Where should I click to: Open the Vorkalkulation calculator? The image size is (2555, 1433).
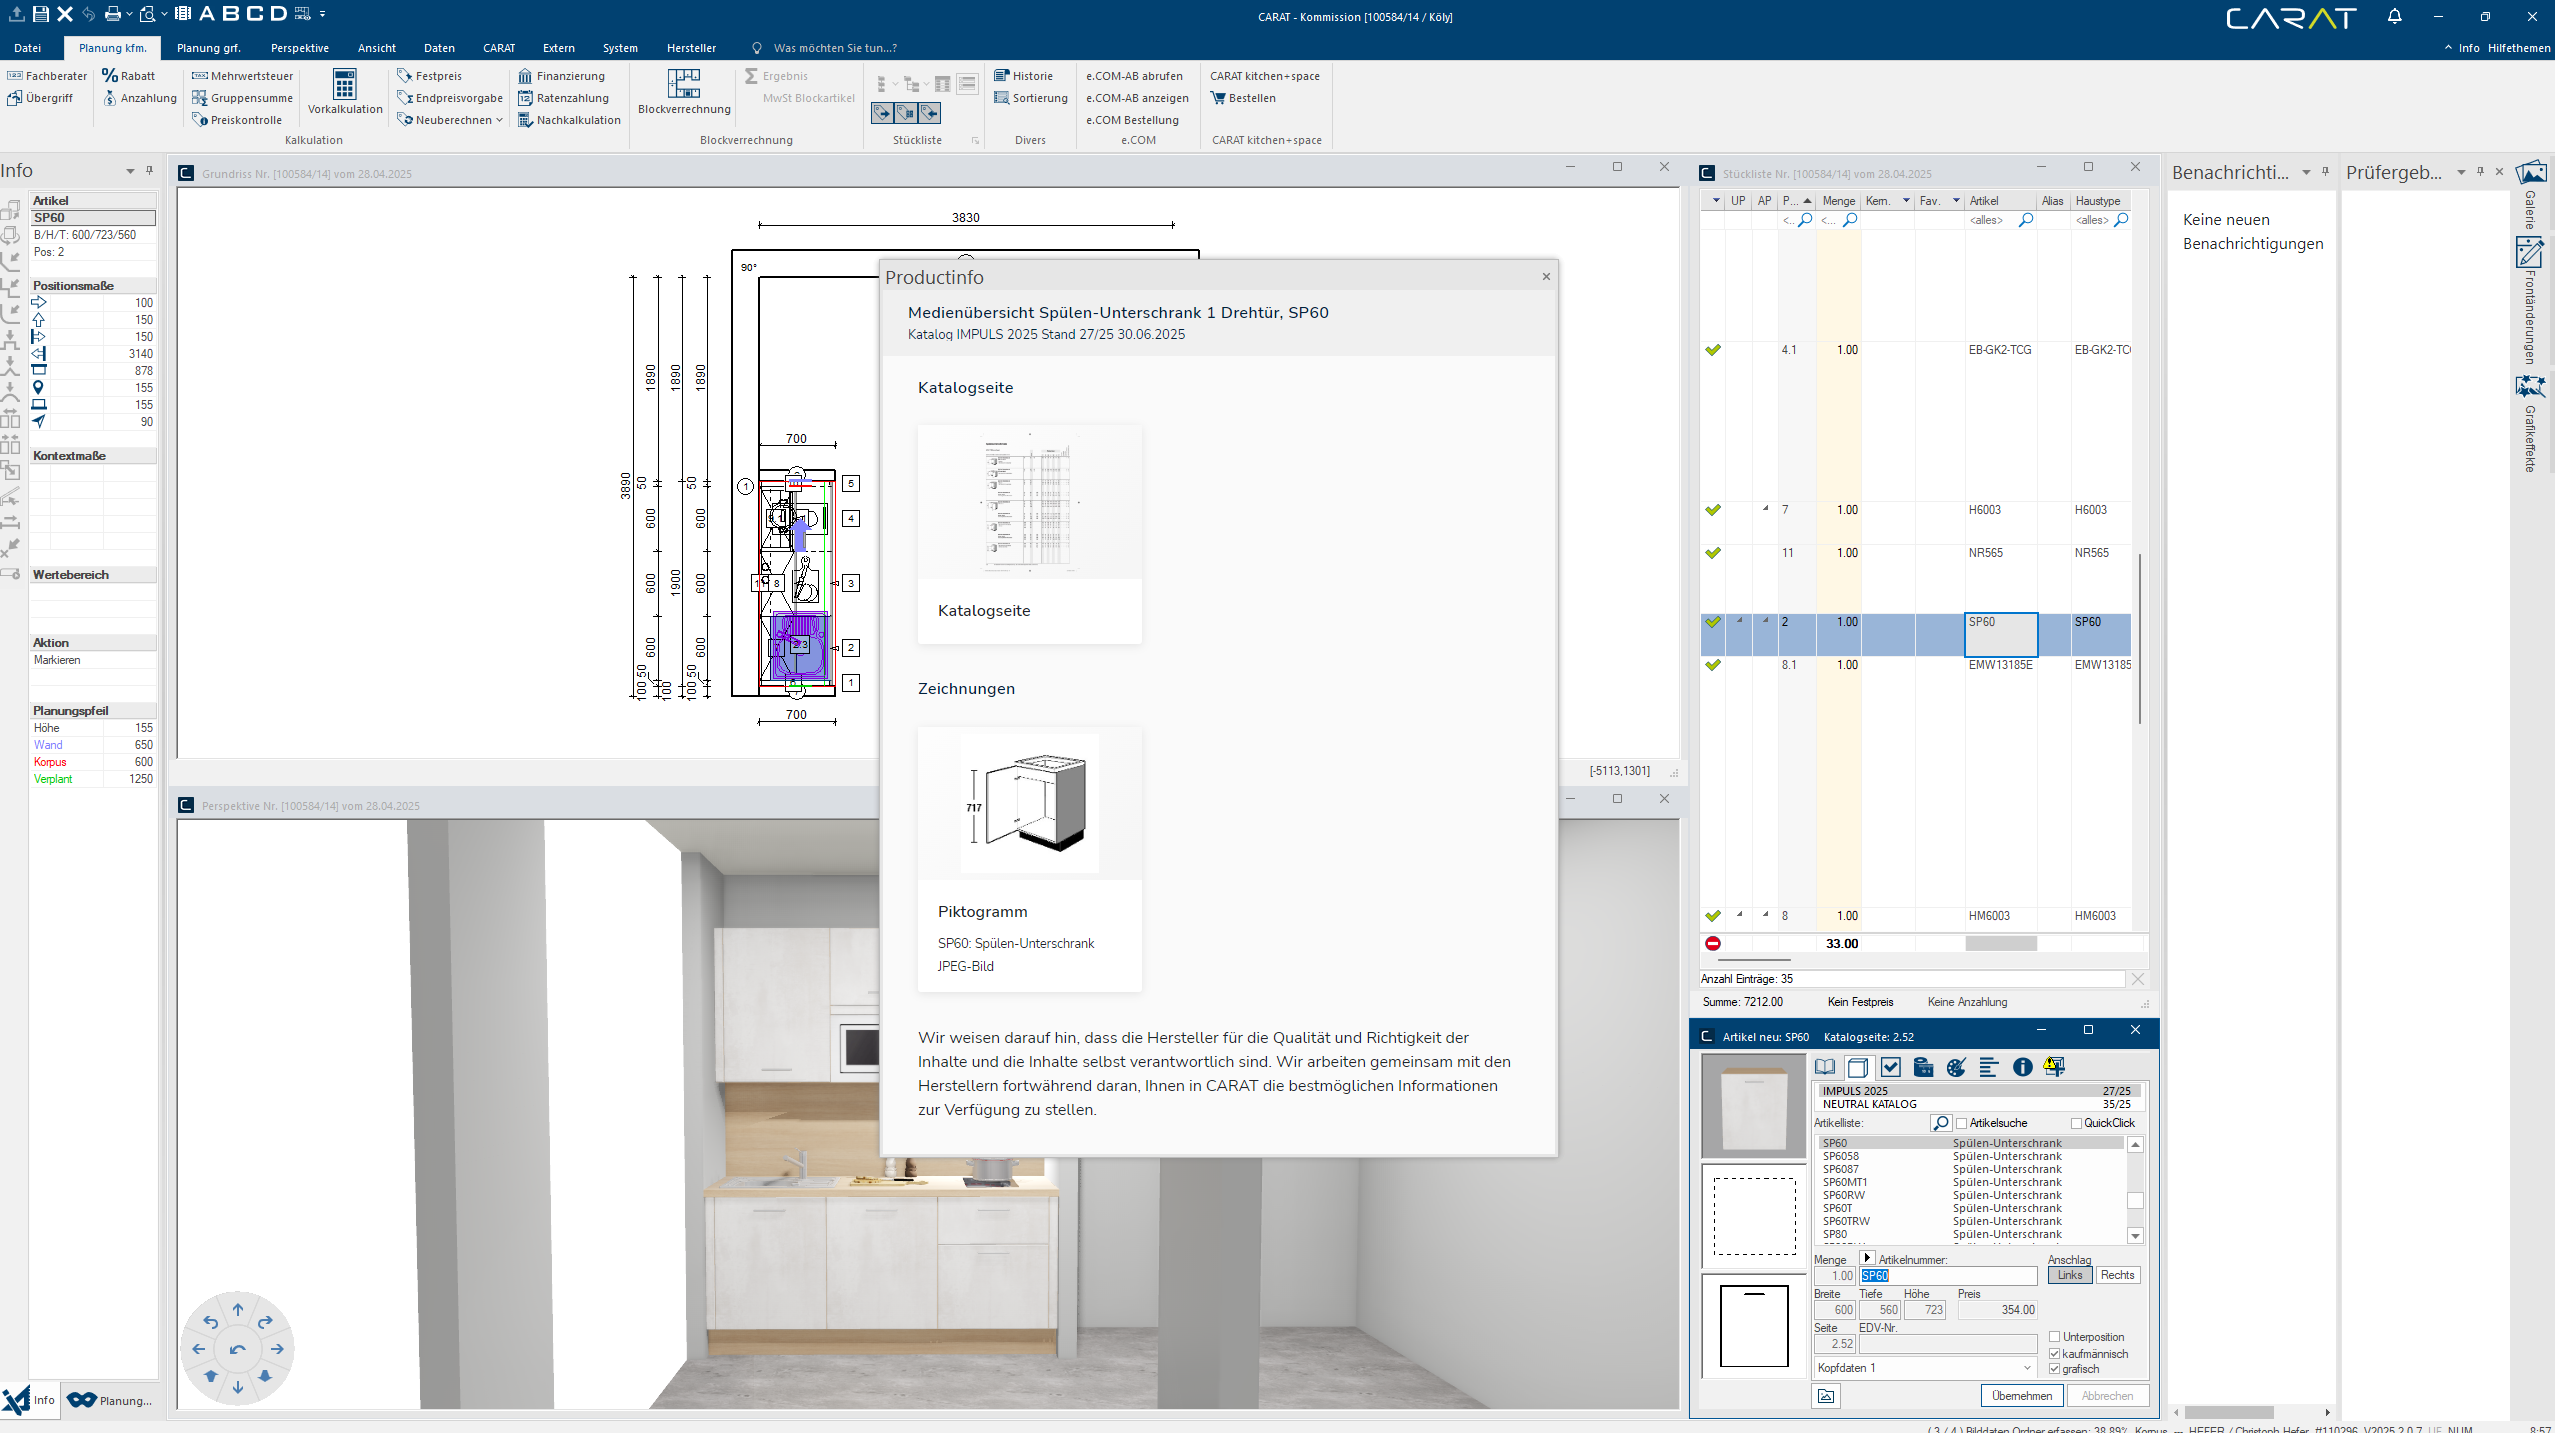(x=344, y=86)
